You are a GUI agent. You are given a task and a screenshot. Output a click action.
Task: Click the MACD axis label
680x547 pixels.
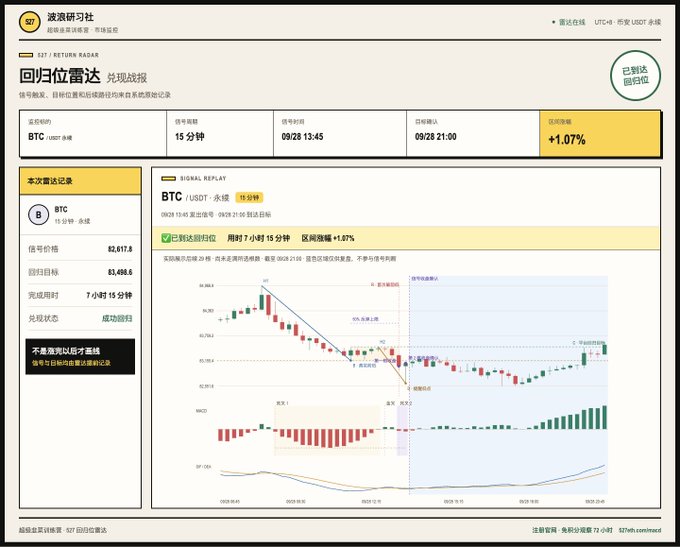pos(201,410)
